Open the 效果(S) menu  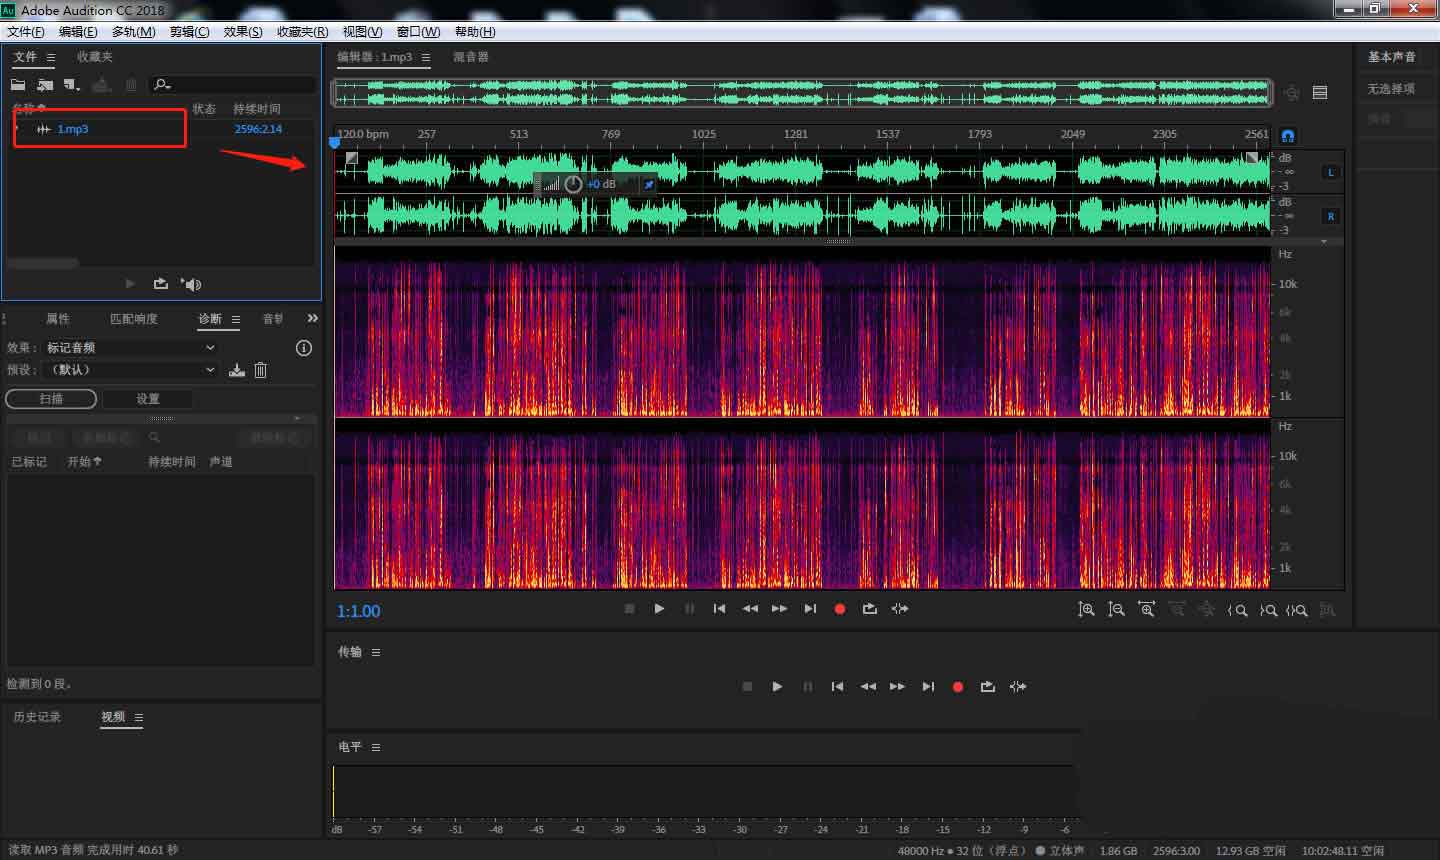pos(243,32)
